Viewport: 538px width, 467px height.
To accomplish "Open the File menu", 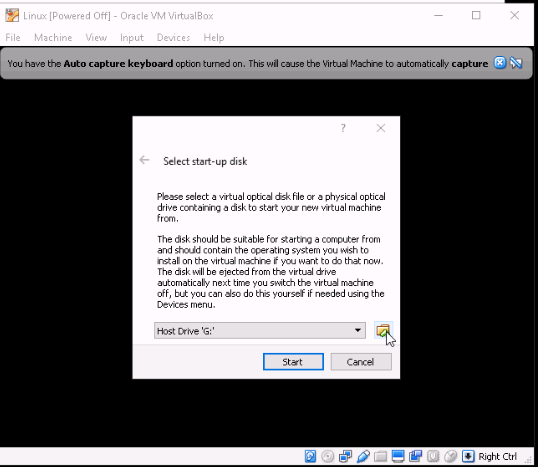I will click(13, 37).
